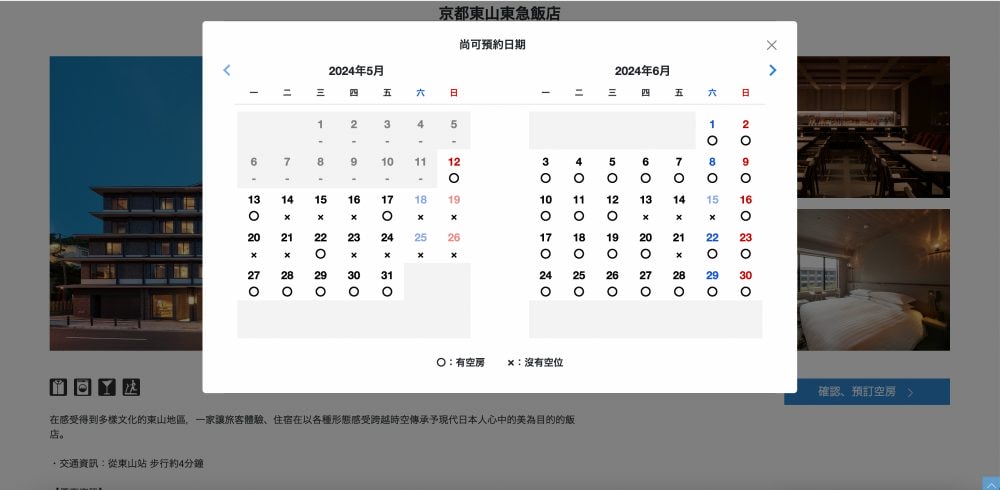Screen dimensions: 1000x490
Task: Select May 12 available date
Action: coord(454,169)
